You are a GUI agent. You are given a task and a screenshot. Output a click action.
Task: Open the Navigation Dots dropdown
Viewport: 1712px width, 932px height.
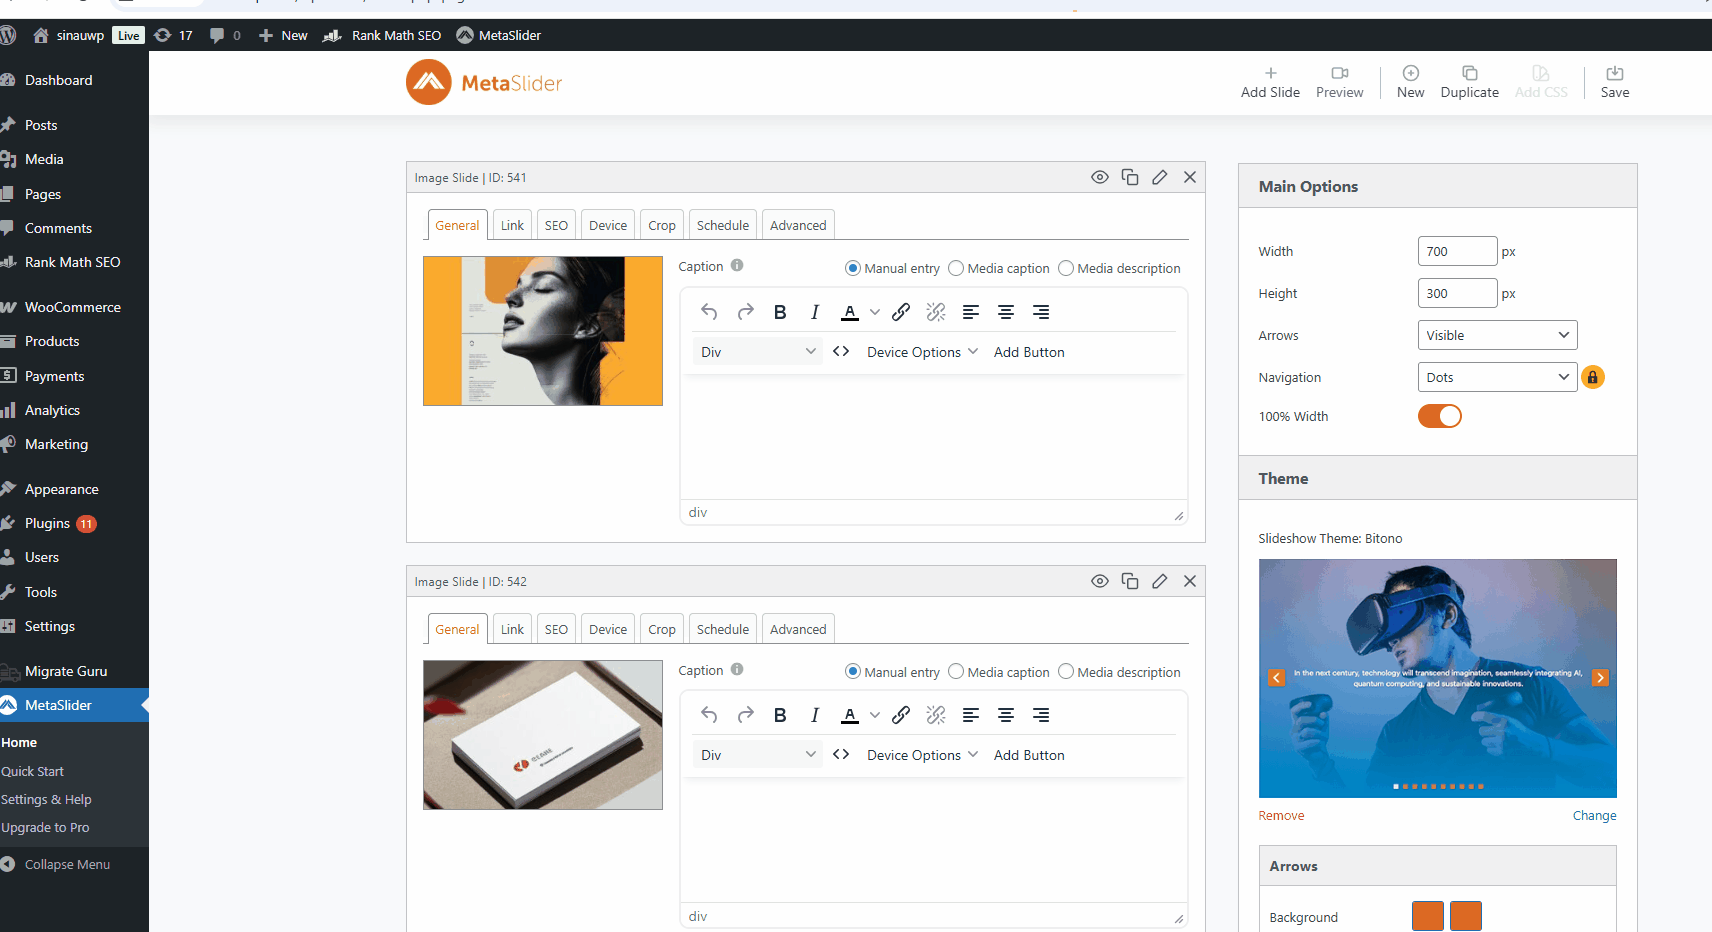(1497, 376)
